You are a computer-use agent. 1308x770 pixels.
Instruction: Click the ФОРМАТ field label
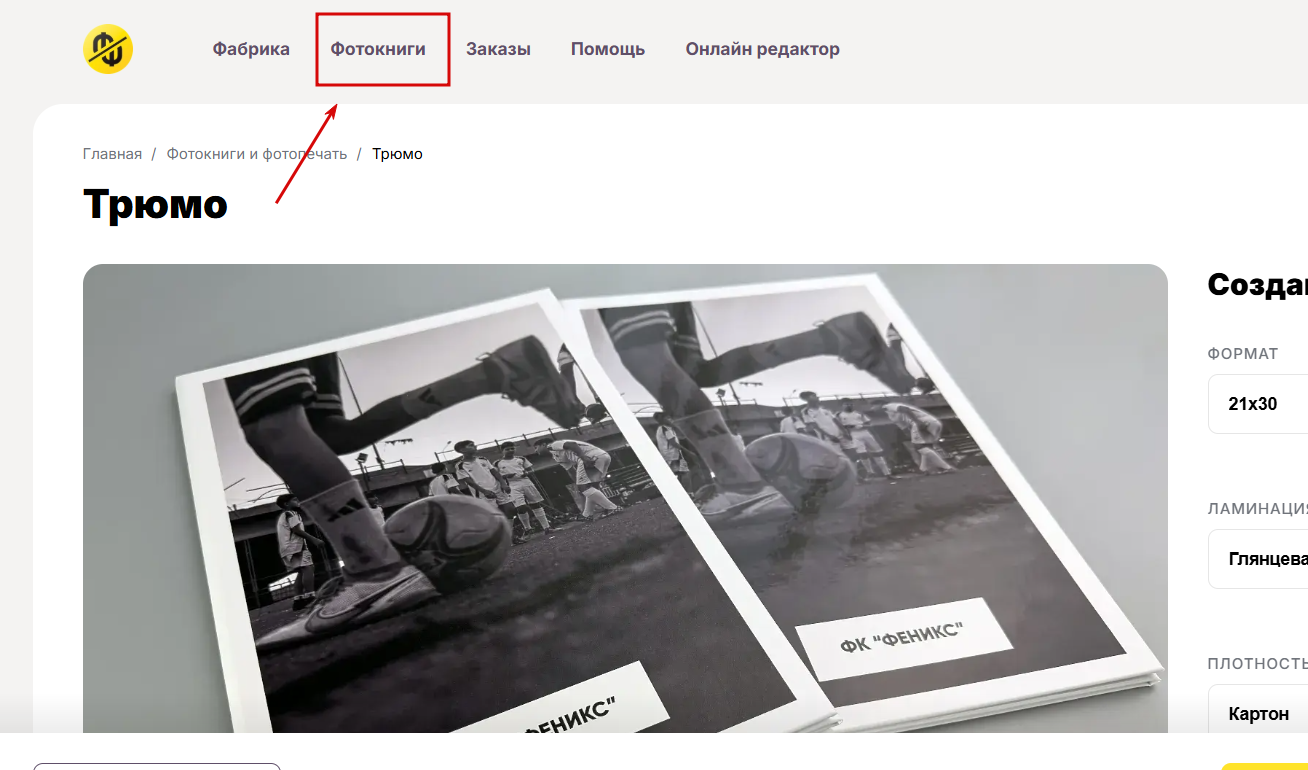(x=1243, y=354)
